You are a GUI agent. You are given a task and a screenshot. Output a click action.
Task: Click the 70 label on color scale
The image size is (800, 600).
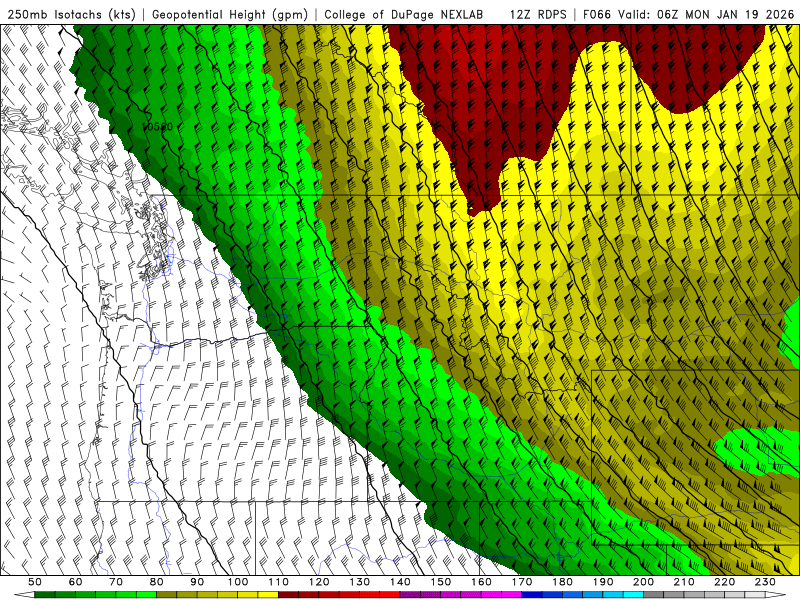coord(116,582)
